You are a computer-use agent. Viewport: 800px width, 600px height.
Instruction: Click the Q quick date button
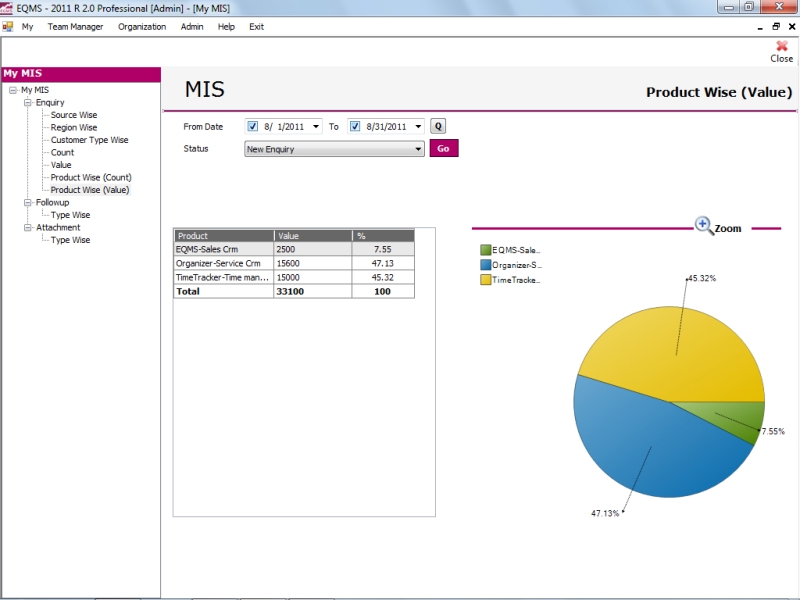pos(438,126)
